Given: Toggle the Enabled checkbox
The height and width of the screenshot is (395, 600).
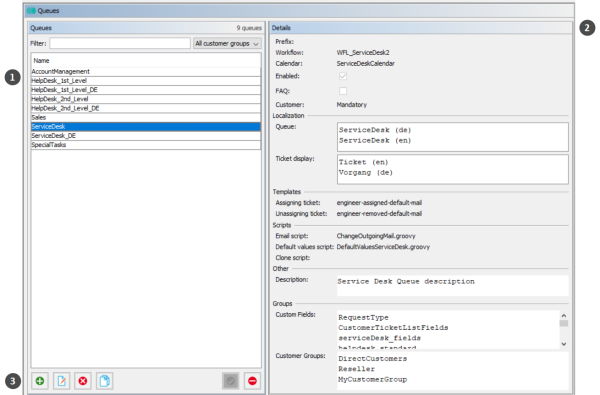Looking at the screenshot, I should pos(343,76).
